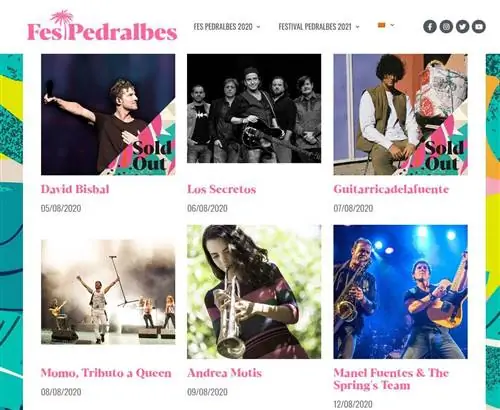Viewport: 500px width, 410px height.
Task: Open the YouTube social icon
Action: pos(479,26)
